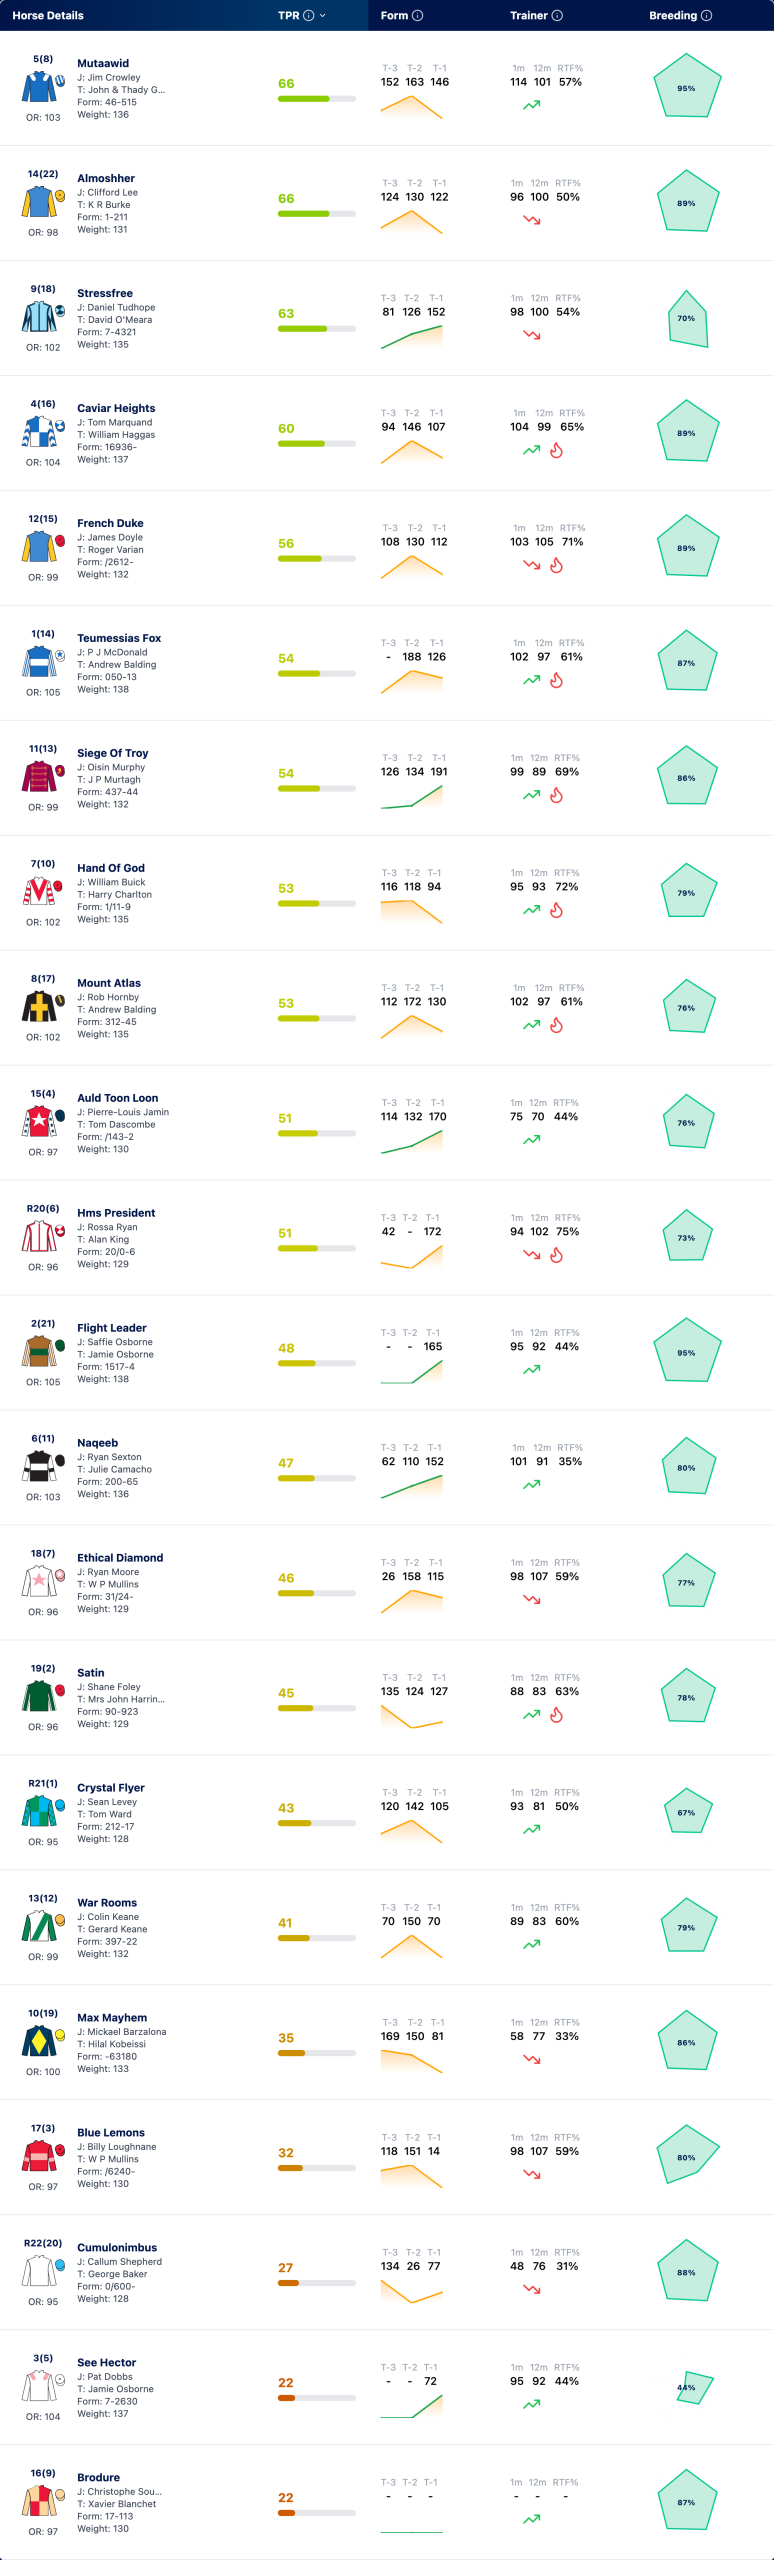Open the Teumessias Fox horse name link
Screen dimensions: 774x2560
[119, 638]
